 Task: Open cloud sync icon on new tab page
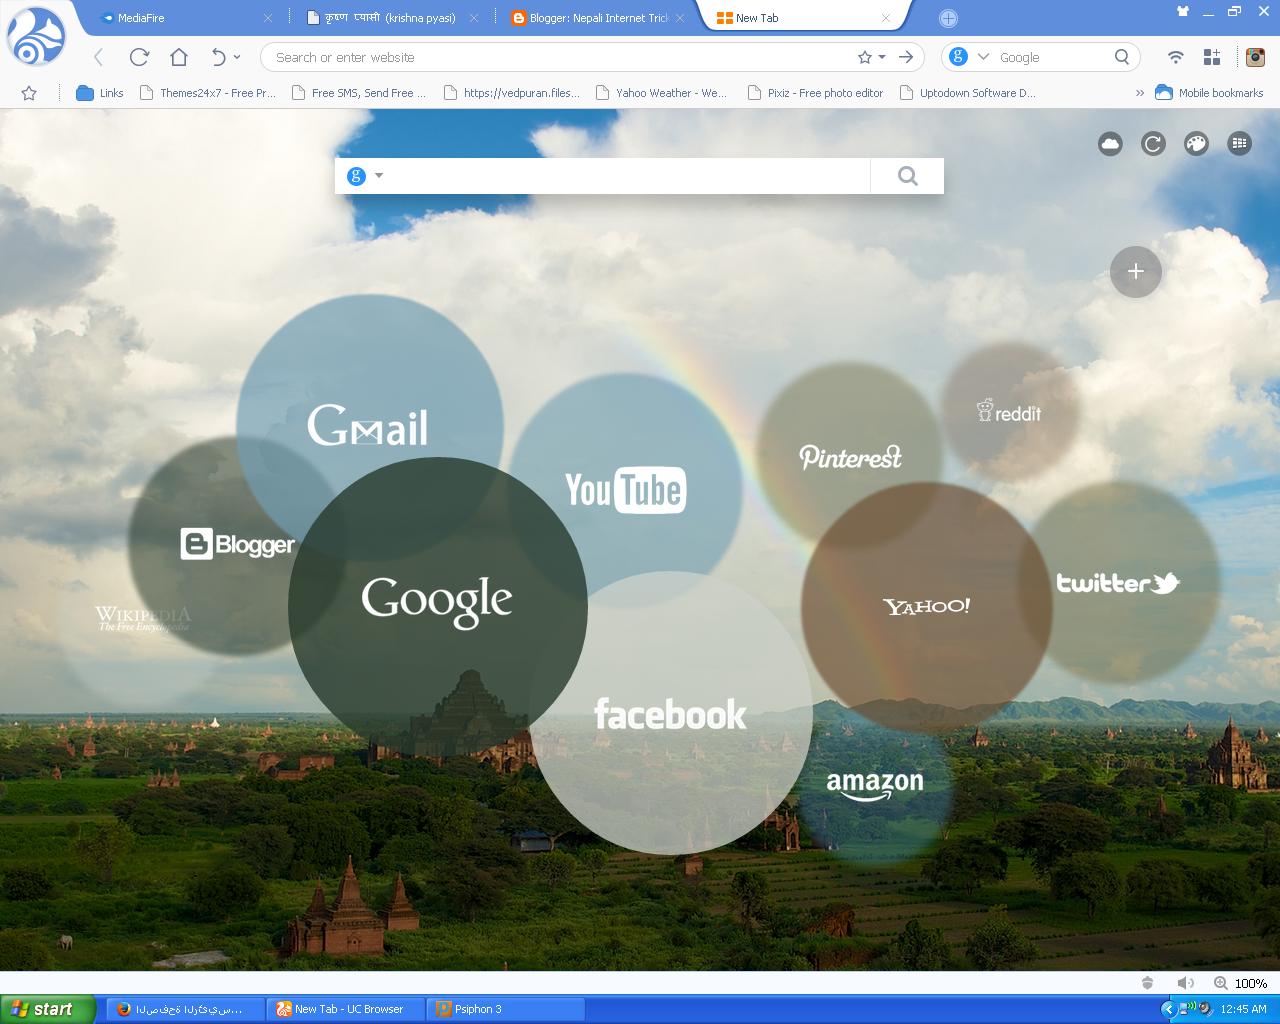pyautogui.click(x=1110, y=144)
